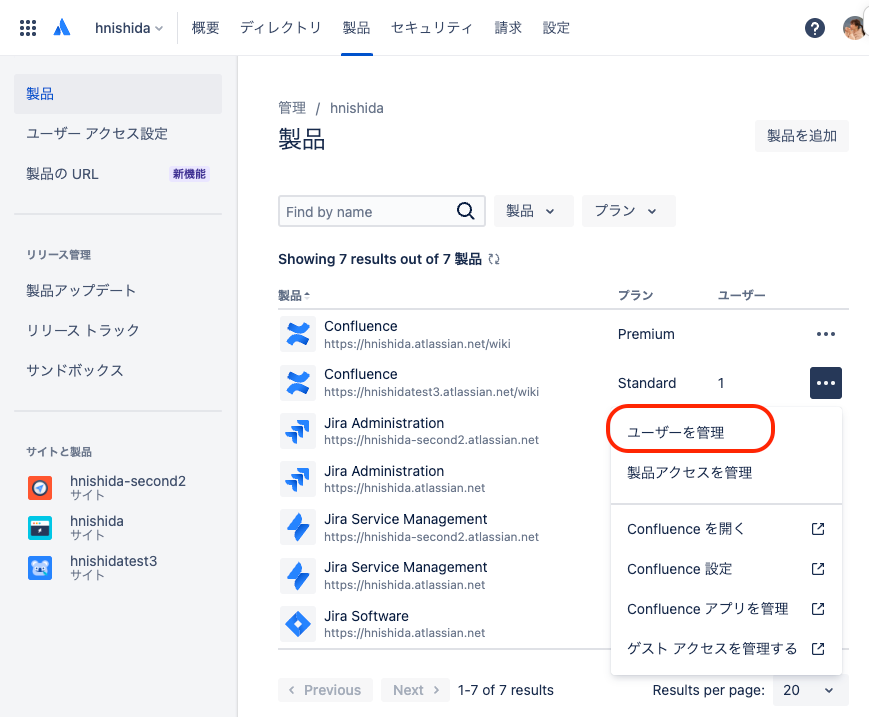Open 製品アップデート in sidebar
The width and height of the screenshot is (869, 717).
tap(118, 290)
